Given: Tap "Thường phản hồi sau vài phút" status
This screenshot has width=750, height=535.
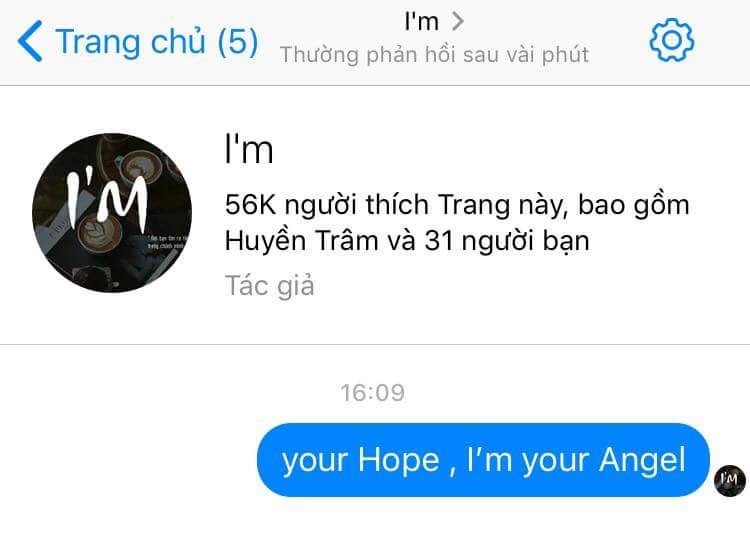Looking at the screenshot, I should 434,55.
